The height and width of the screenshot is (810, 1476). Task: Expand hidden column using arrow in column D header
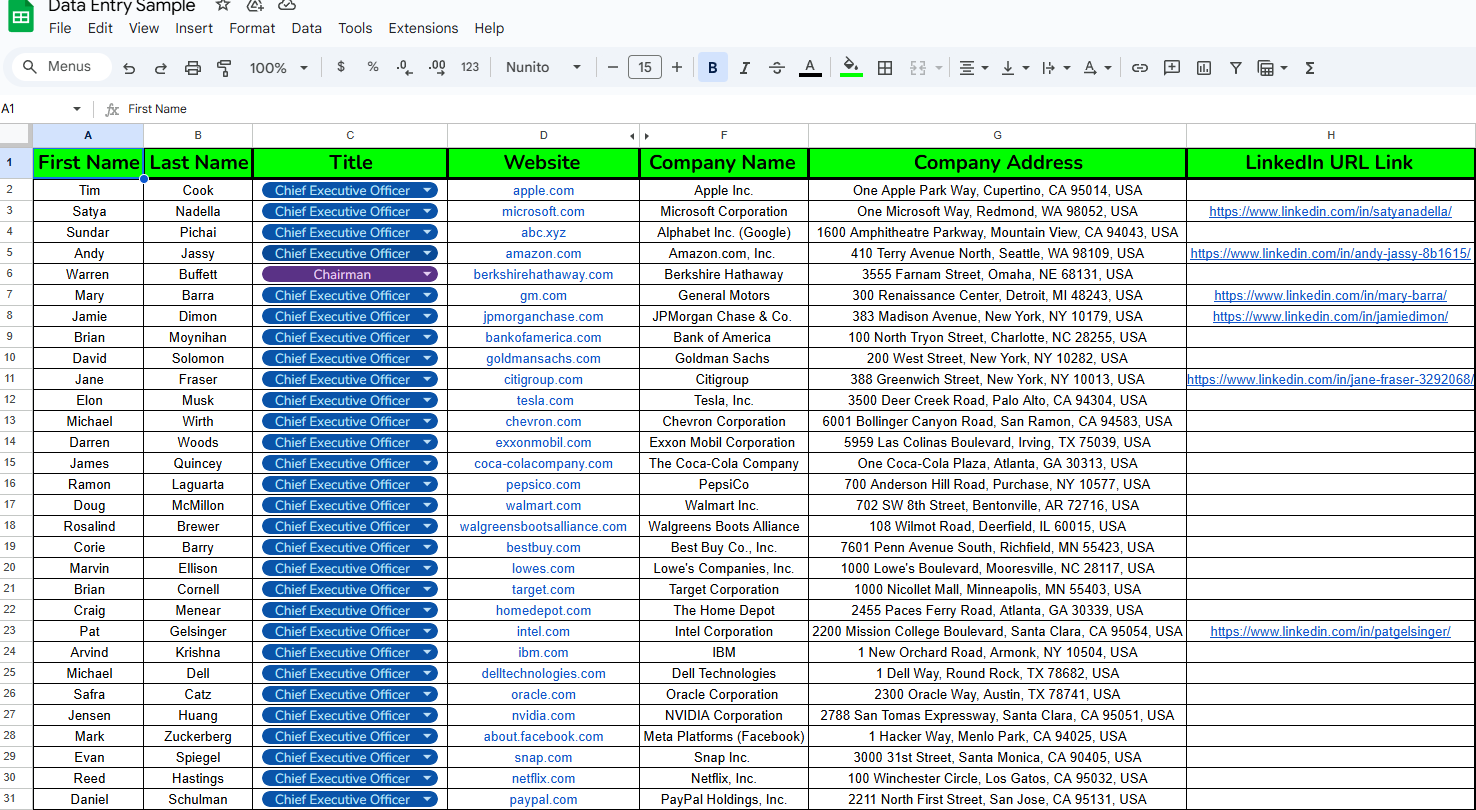point(632,136)
